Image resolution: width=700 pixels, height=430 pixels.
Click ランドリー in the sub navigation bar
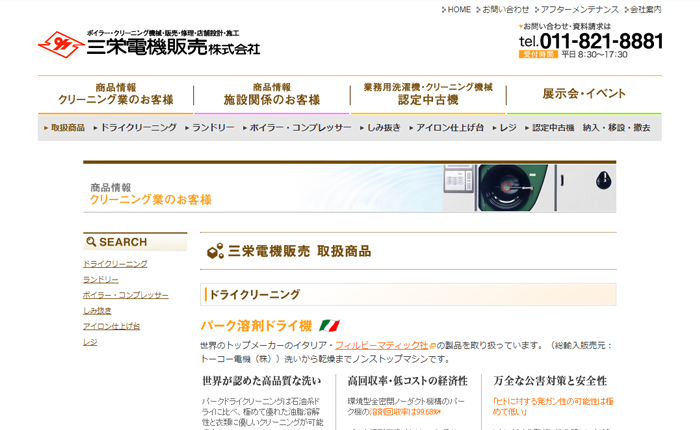[213, 128]
